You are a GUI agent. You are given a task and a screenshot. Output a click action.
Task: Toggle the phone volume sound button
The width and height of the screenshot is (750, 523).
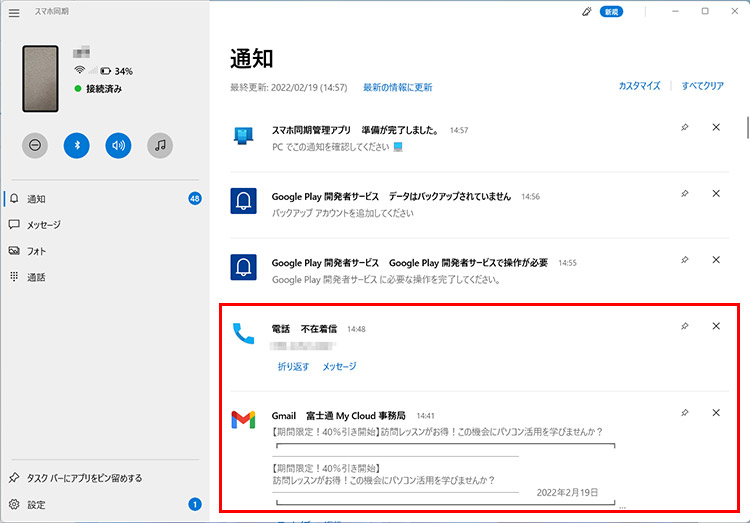coord(119,145)
